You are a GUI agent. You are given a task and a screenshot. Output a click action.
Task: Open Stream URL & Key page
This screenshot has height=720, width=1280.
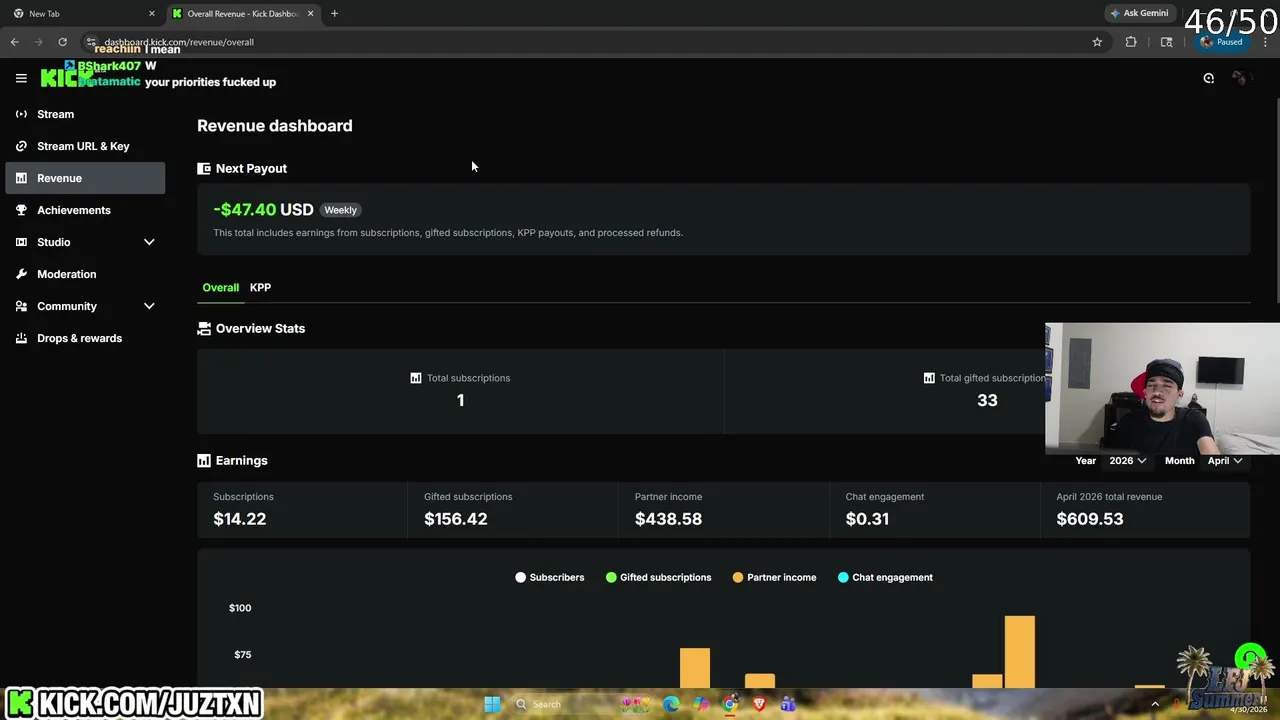tap(85, 146)
